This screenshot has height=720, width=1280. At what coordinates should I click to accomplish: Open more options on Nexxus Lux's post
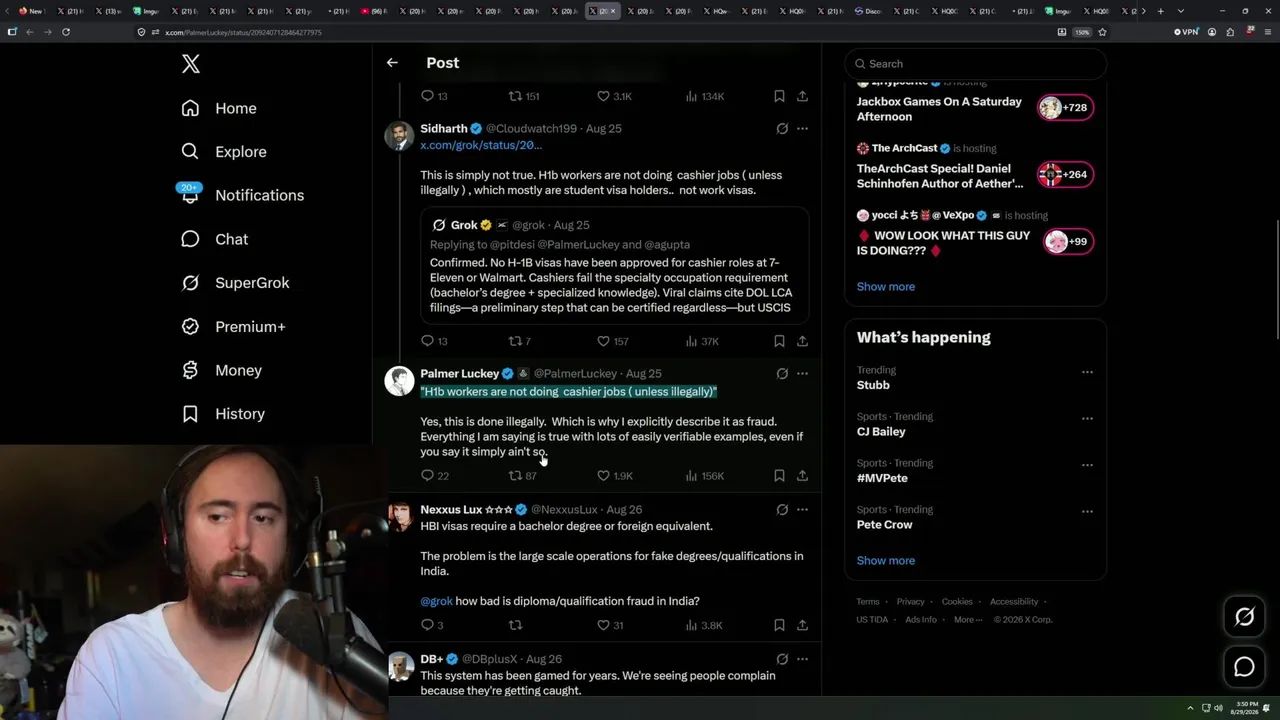[x=802, y=510]
